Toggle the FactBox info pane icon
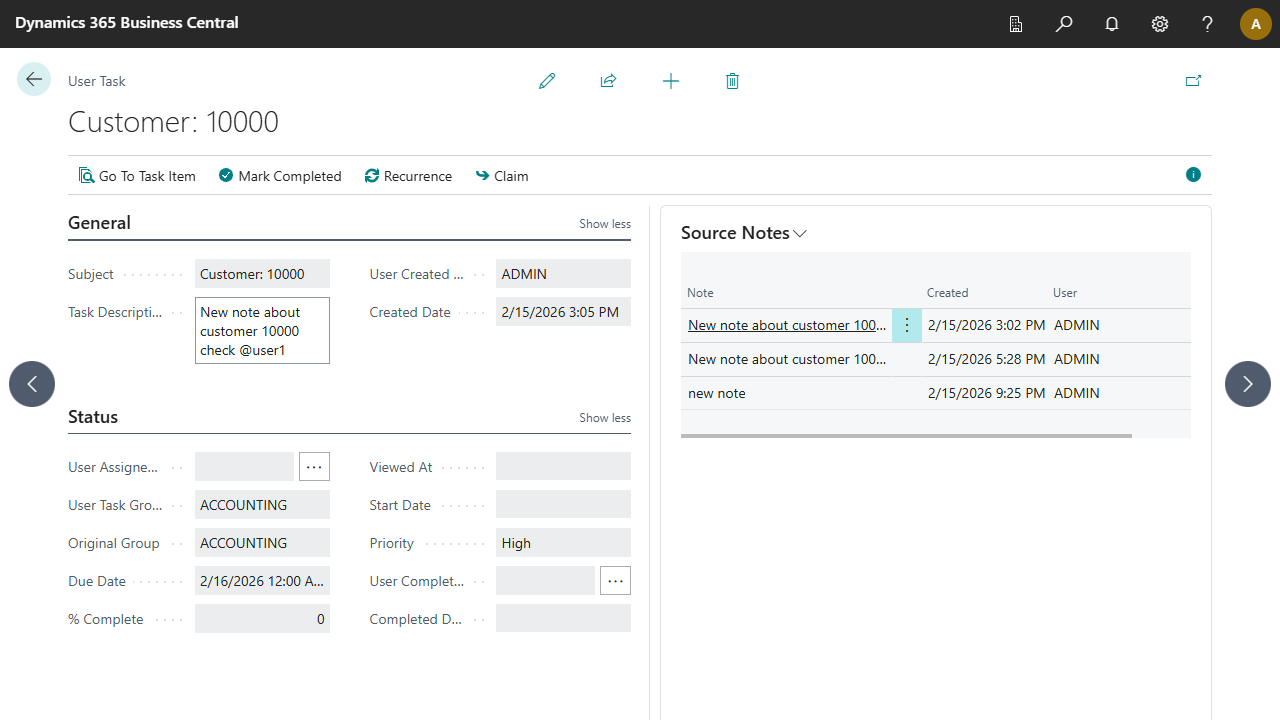The width and height of the screenshot is (1280, 720). coord(1193,175)
